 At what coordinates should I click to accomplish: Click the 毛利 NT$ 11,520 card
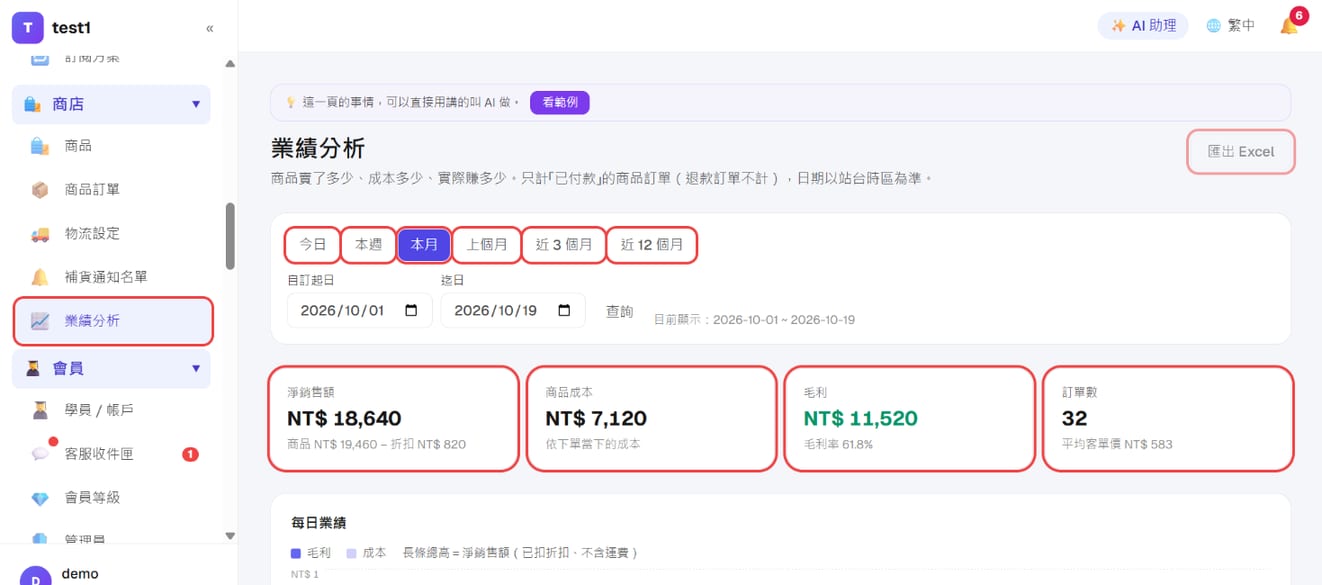pos(910,419)
